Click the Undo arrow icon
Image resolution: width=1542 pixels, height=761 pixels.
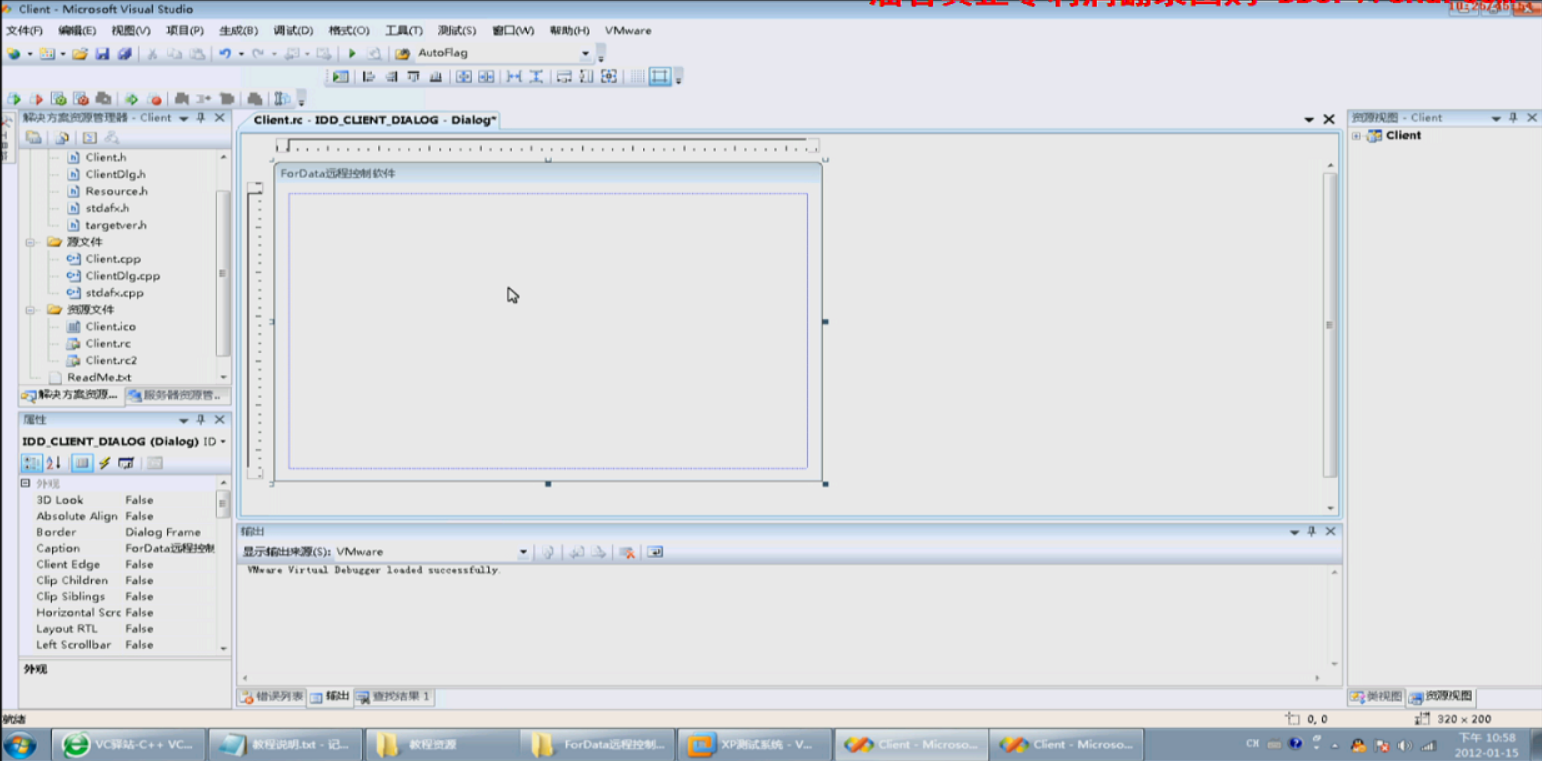pyautogui.click(x=224, y=54)
